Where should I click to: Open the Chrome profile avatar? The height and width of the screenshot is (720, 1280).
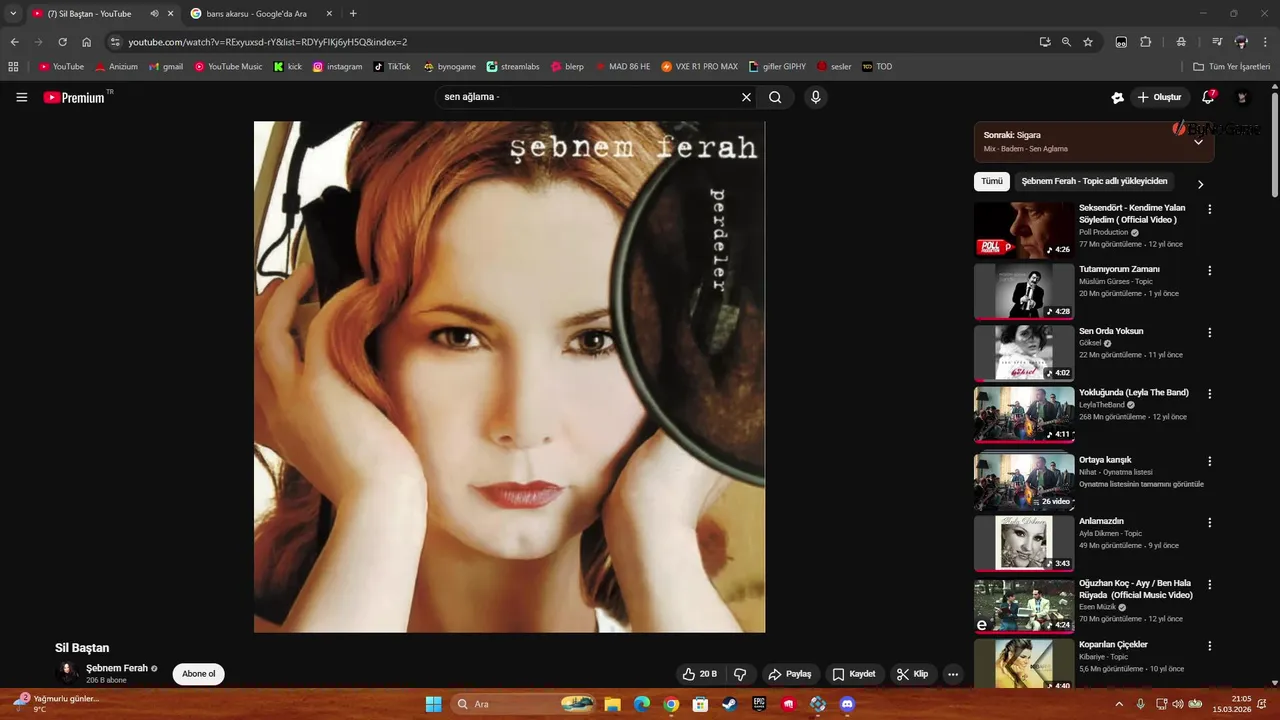tap(1241, 42)
